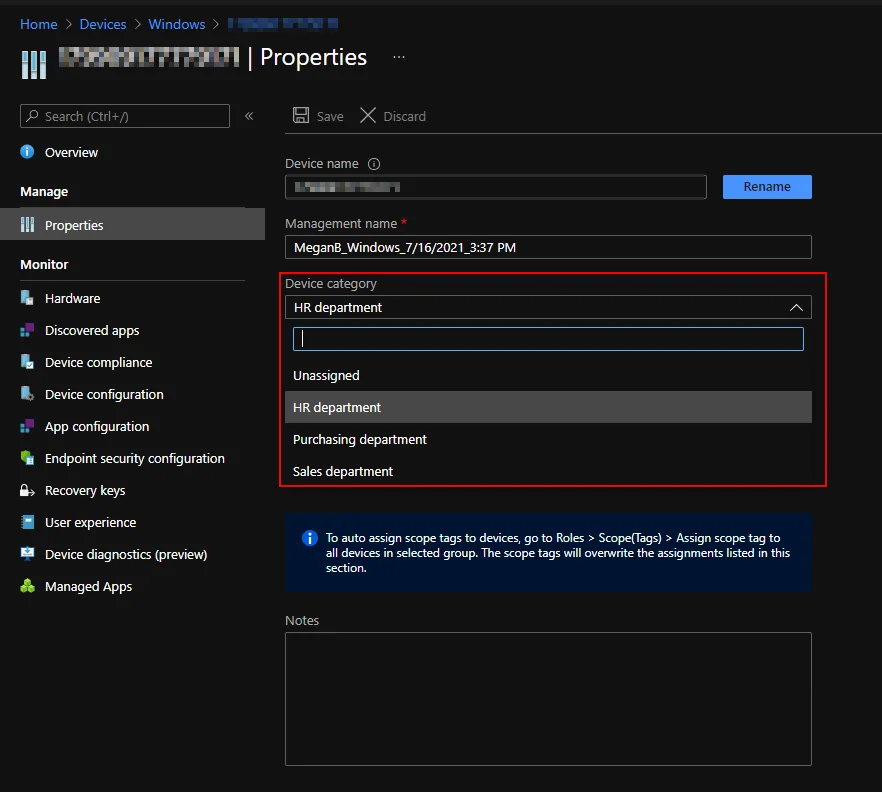Click the Discard X icon

pos(368,115)
